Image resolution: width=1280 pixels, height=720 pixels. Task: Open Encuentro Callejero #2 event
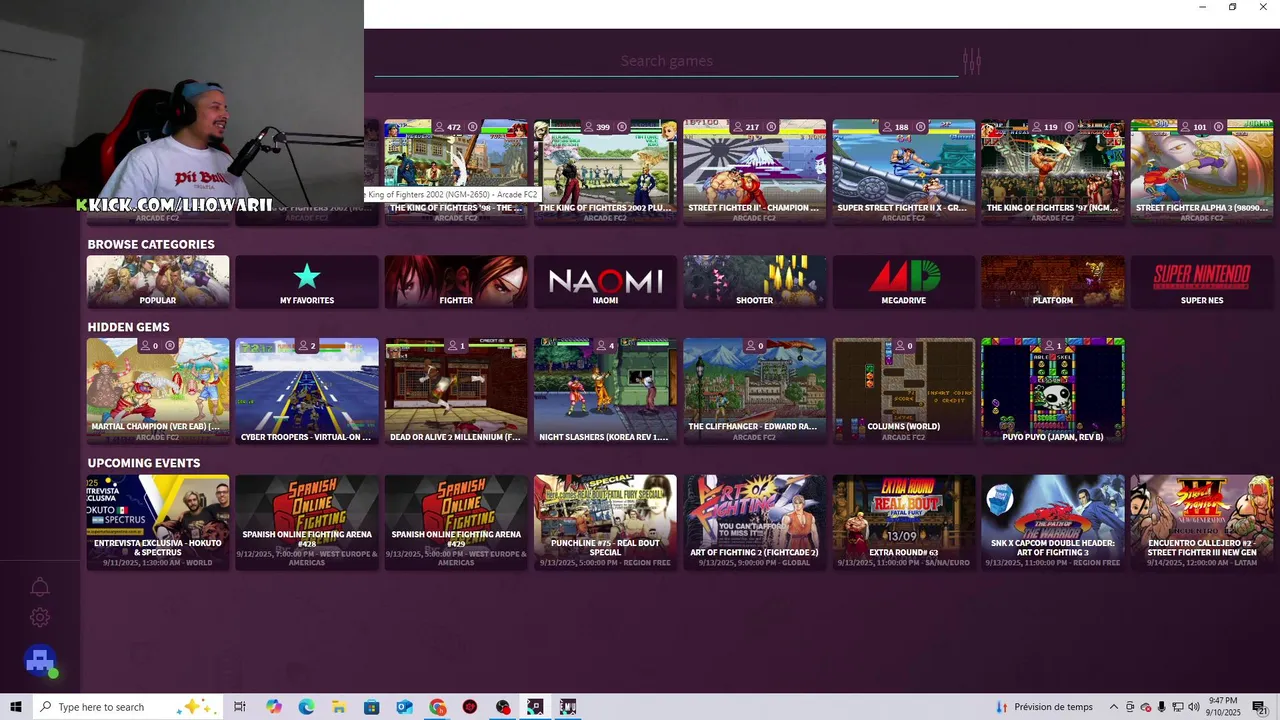[x=1202, y=522]
